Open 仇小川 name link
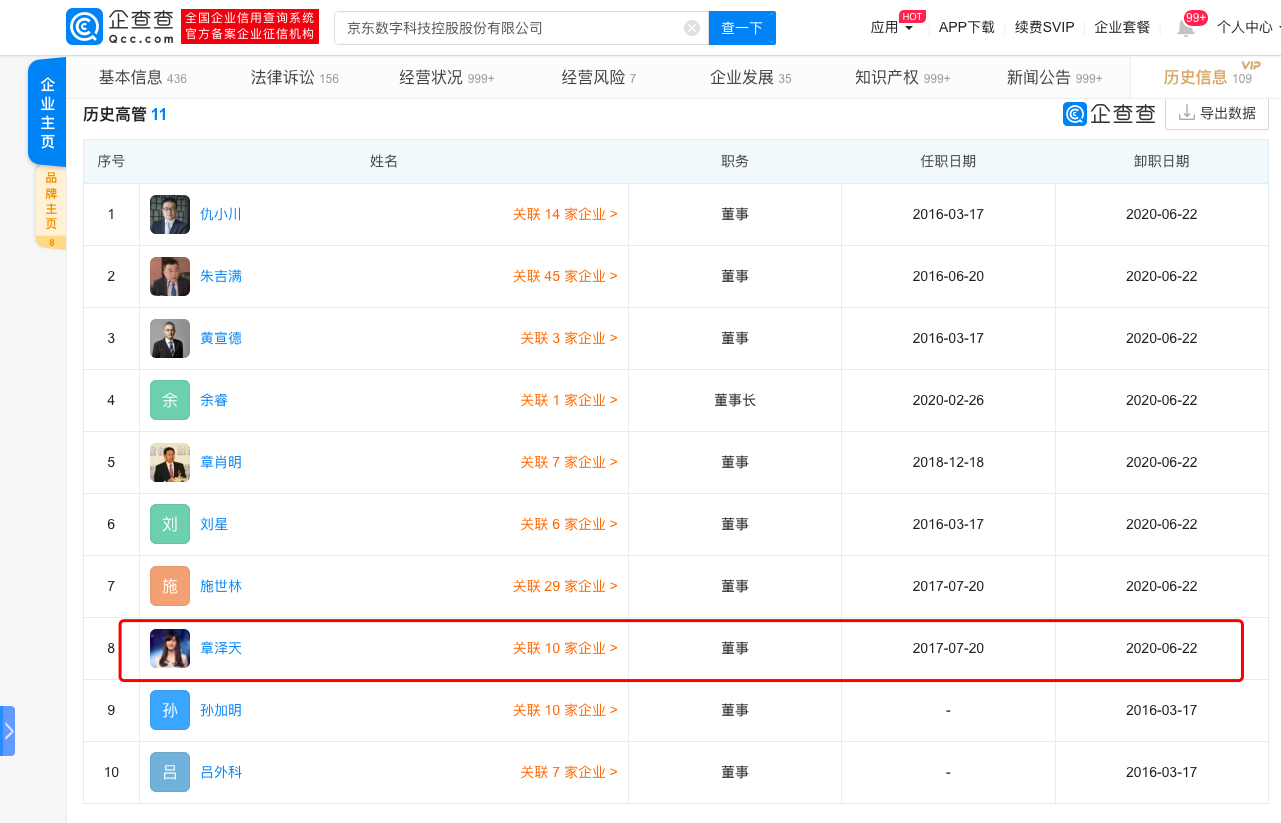The width and height of the screenshot is (1281, 823). tap(221, 214)
